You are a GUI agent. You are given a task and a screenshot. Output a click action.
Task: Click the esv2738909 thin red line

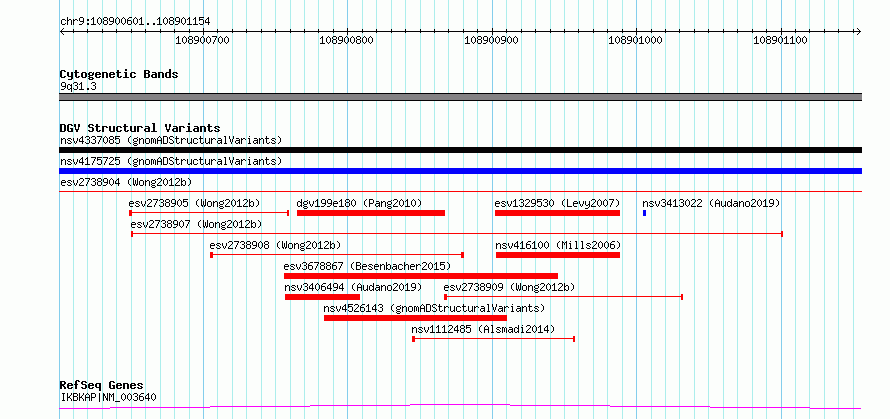564,297
